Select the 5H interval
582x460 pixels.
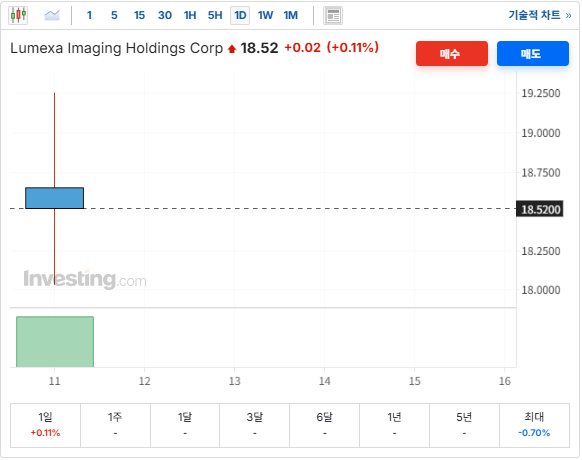tap(215, 16)
